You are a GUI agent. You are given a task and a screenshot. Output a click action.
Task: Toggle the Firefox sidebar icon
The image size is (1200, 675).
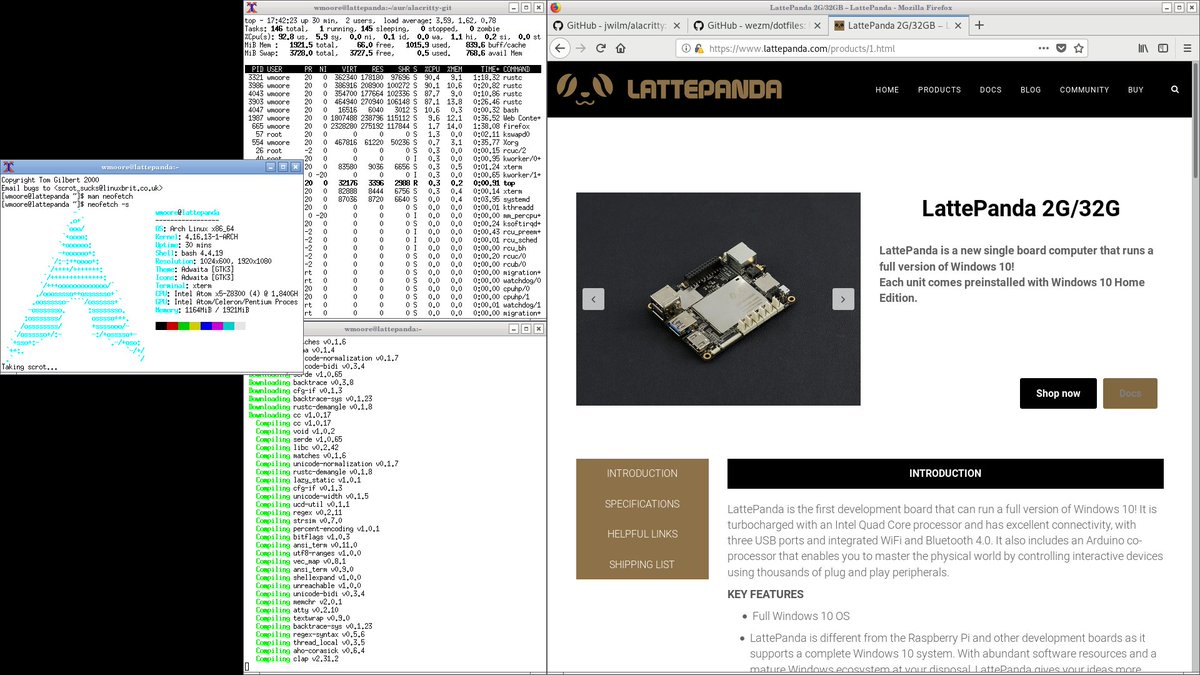pos(1162,47)
